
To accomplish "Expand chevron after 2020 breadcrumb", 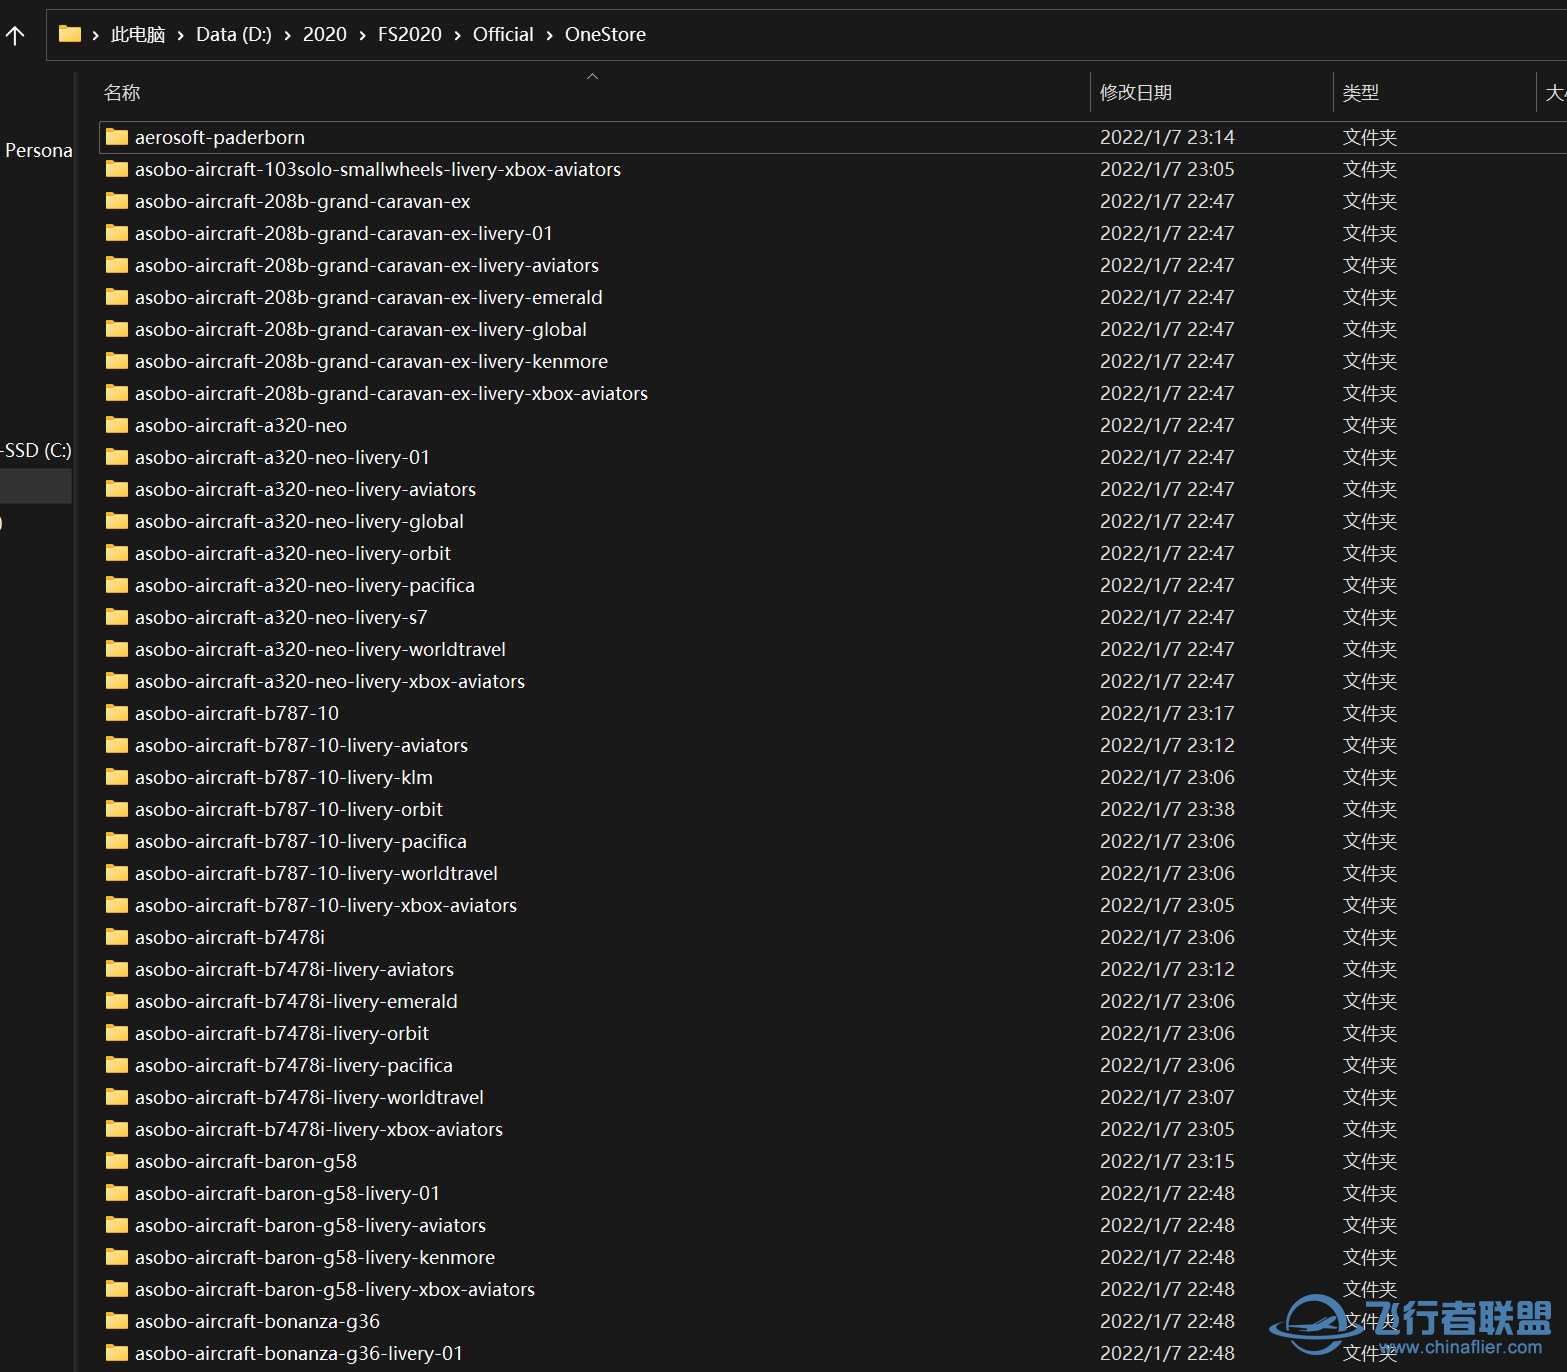I will click(362, 35).
